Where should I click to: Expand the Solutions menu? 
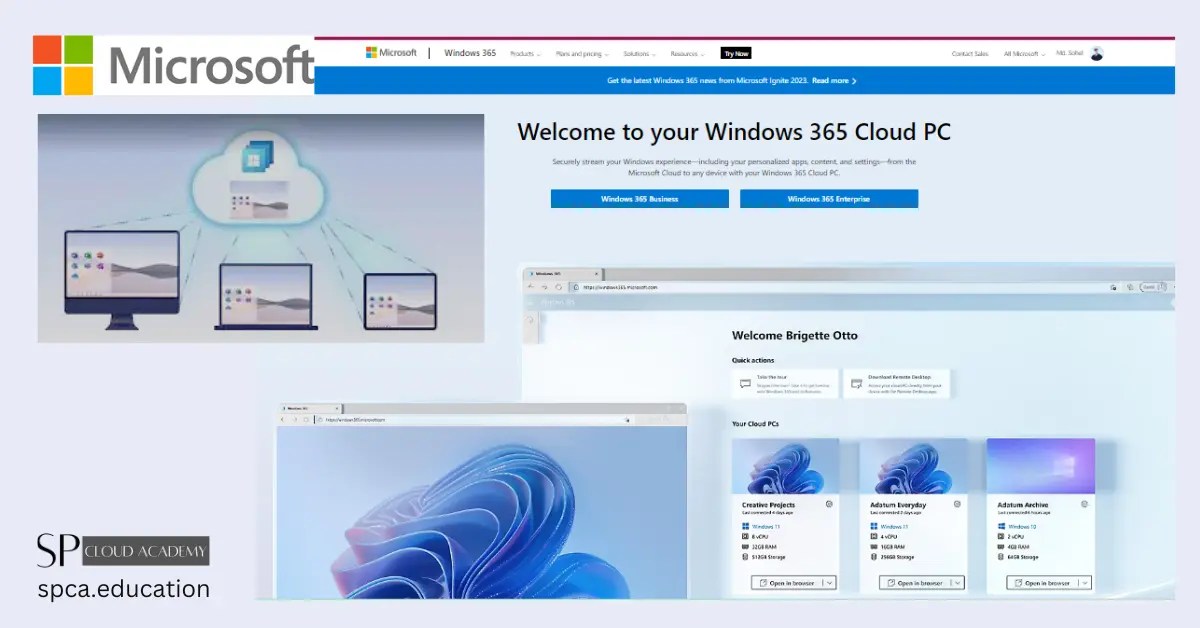pyautogui.click(x=639, y=54)
